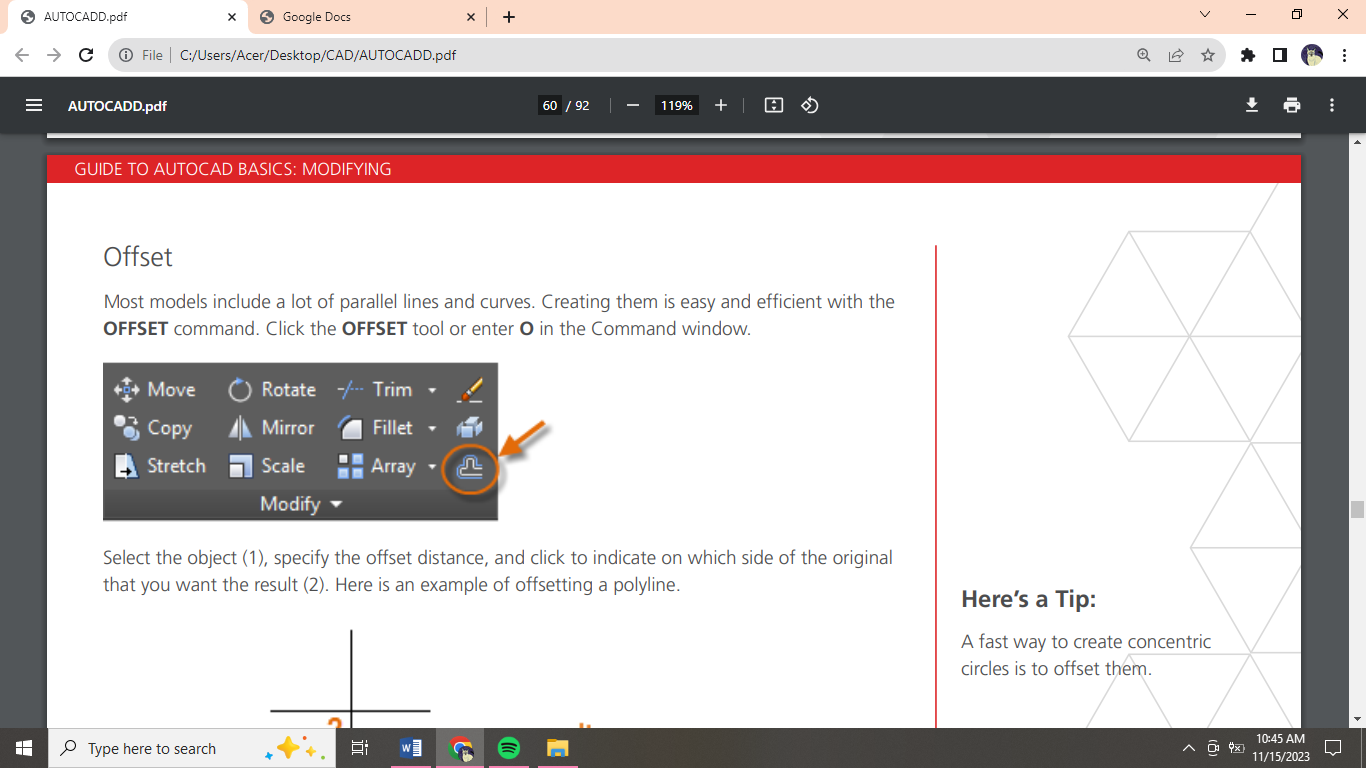Expand the Array dropdown arrow
The height and width of the screenshot is (768, 1366).
coord(432,466)
